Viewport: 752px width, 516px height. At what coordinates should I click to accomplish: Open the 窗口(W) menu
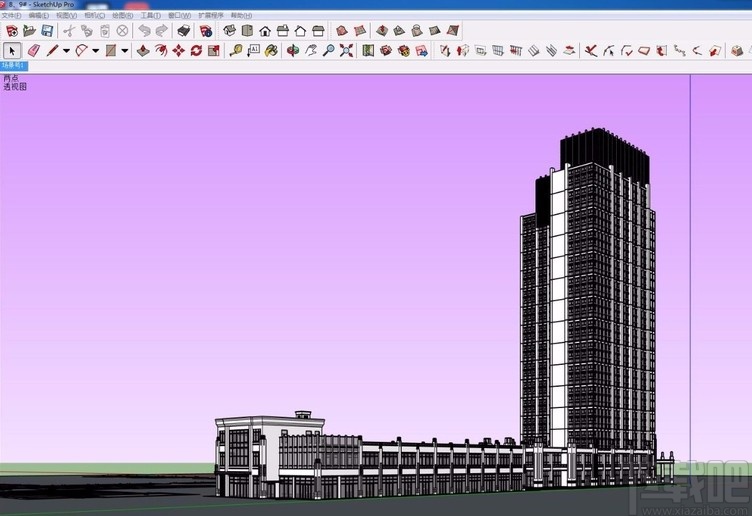pyautogui.click(x=179, y=15)
